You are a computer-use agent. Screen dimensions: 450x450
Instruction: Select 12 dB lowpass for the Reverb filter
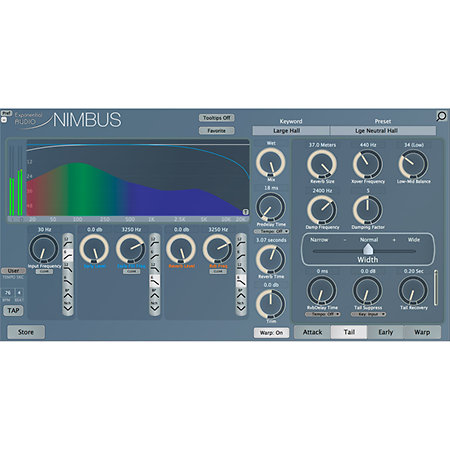tap(241, 268)
